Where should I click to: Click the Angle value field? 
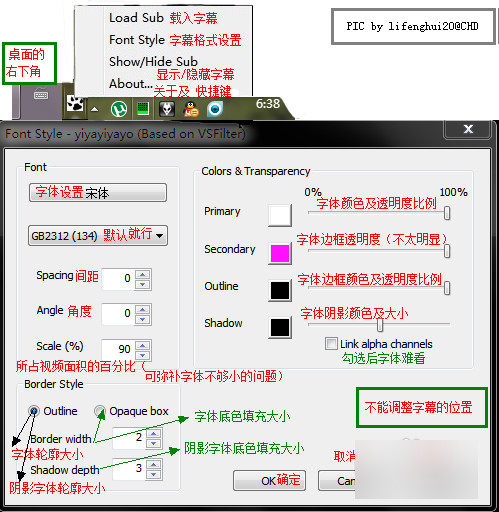(118, 314)
